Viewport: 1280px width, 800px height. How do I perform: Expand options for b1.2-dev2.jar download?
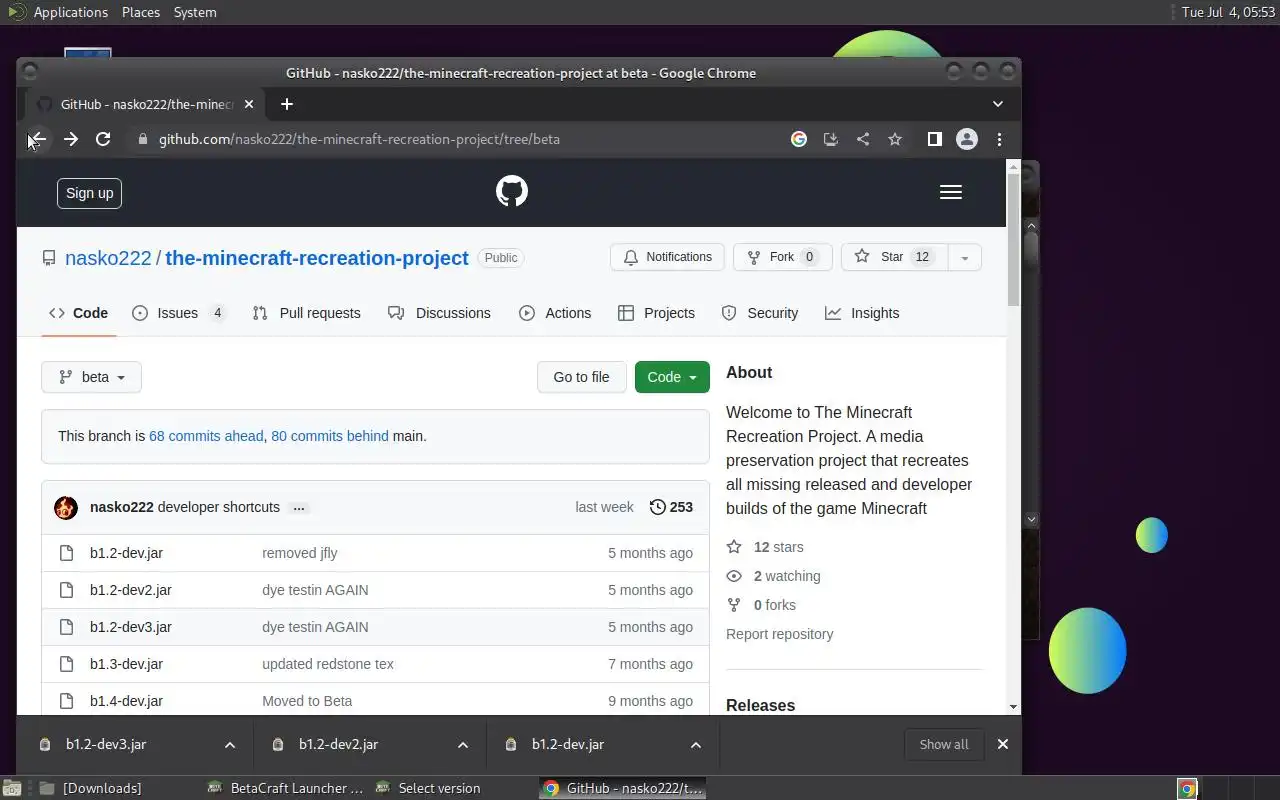tap(463, 744)
